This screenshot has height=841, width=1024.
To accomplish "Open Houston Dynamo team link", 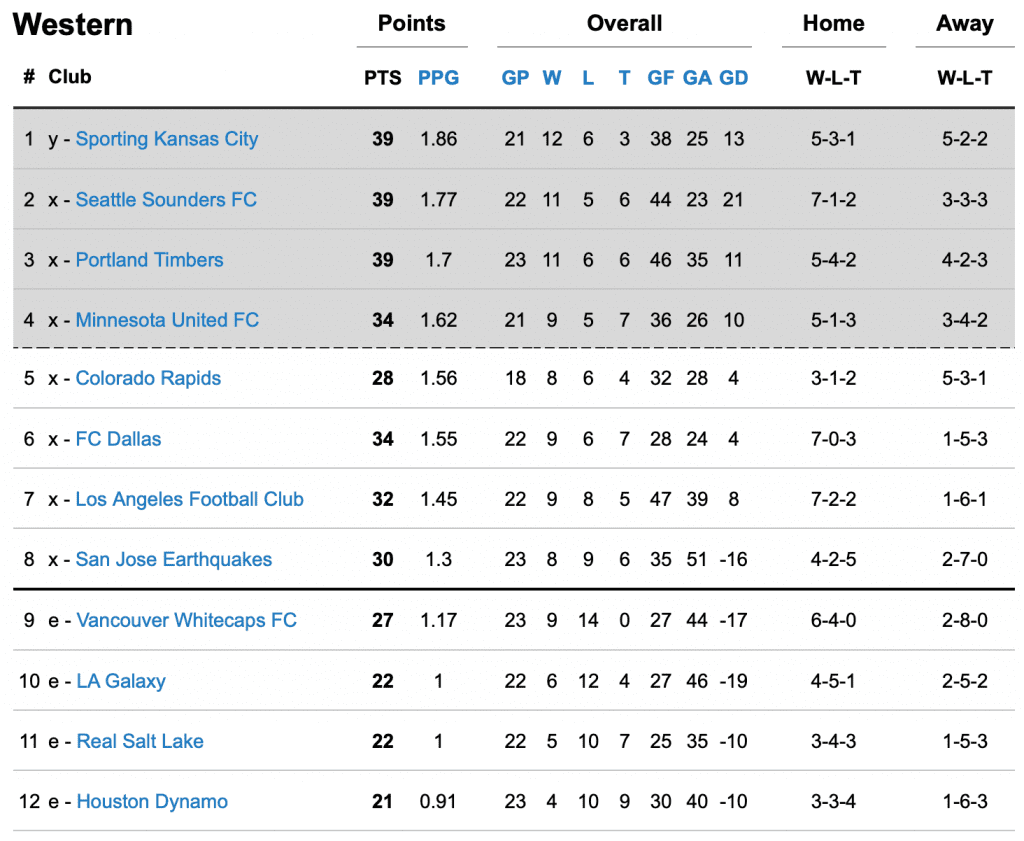I will tap(152, 801).
